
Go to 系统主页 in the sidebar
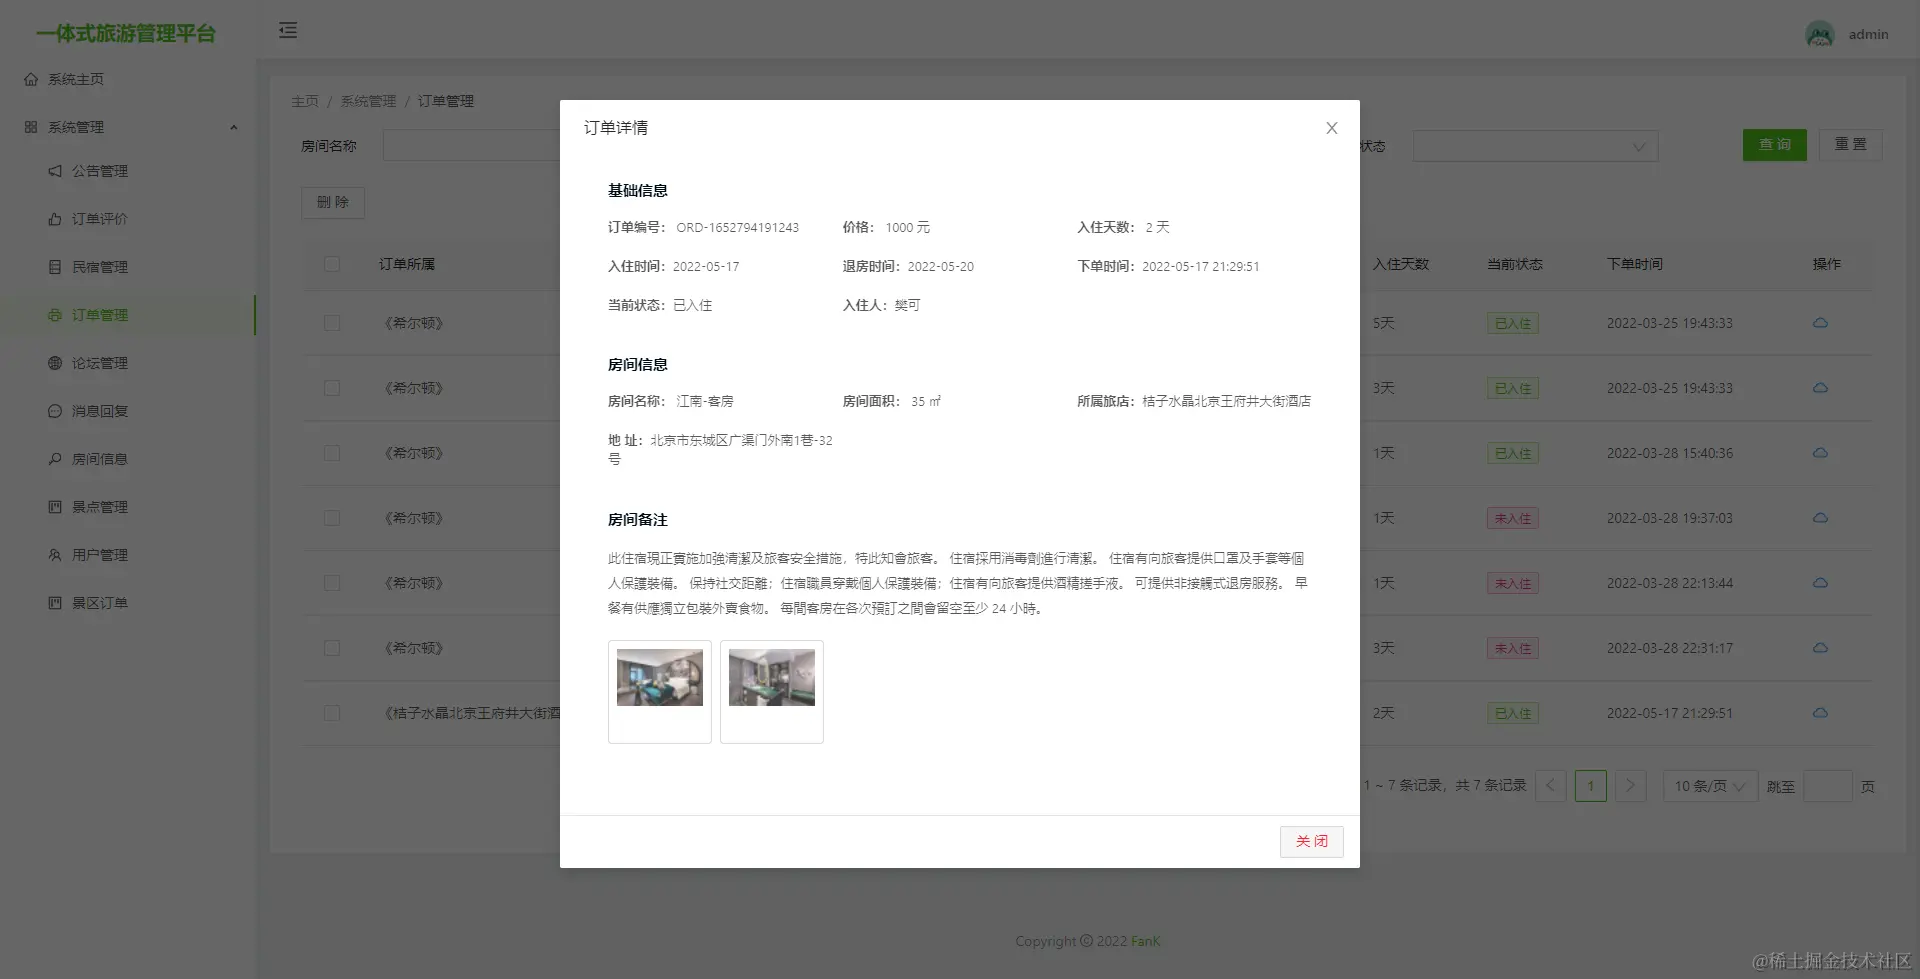click(76, 79)
